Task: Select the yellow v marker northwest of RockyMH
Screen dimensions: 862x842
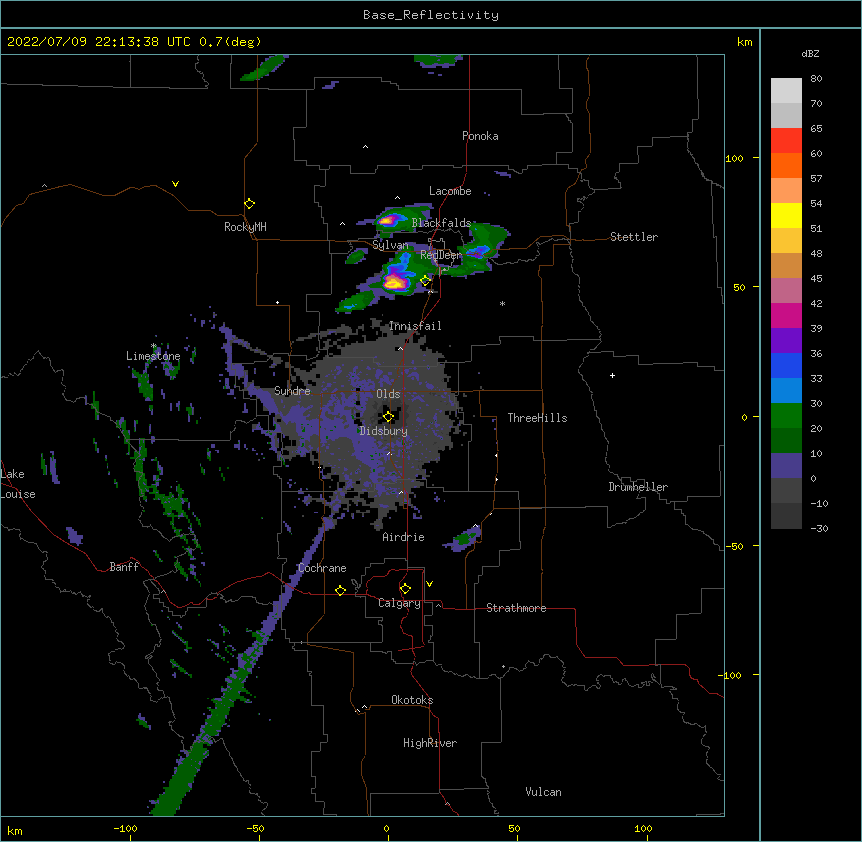Action: 175,184
